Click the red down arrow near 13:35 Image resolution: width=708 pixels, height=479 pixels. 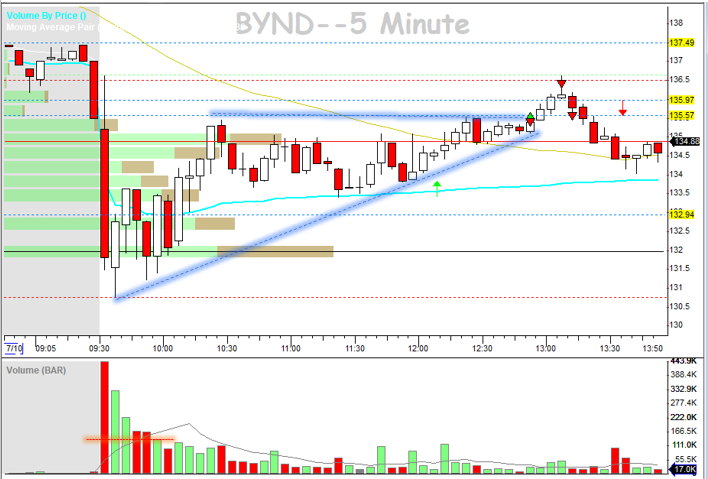tap(623, 107)
